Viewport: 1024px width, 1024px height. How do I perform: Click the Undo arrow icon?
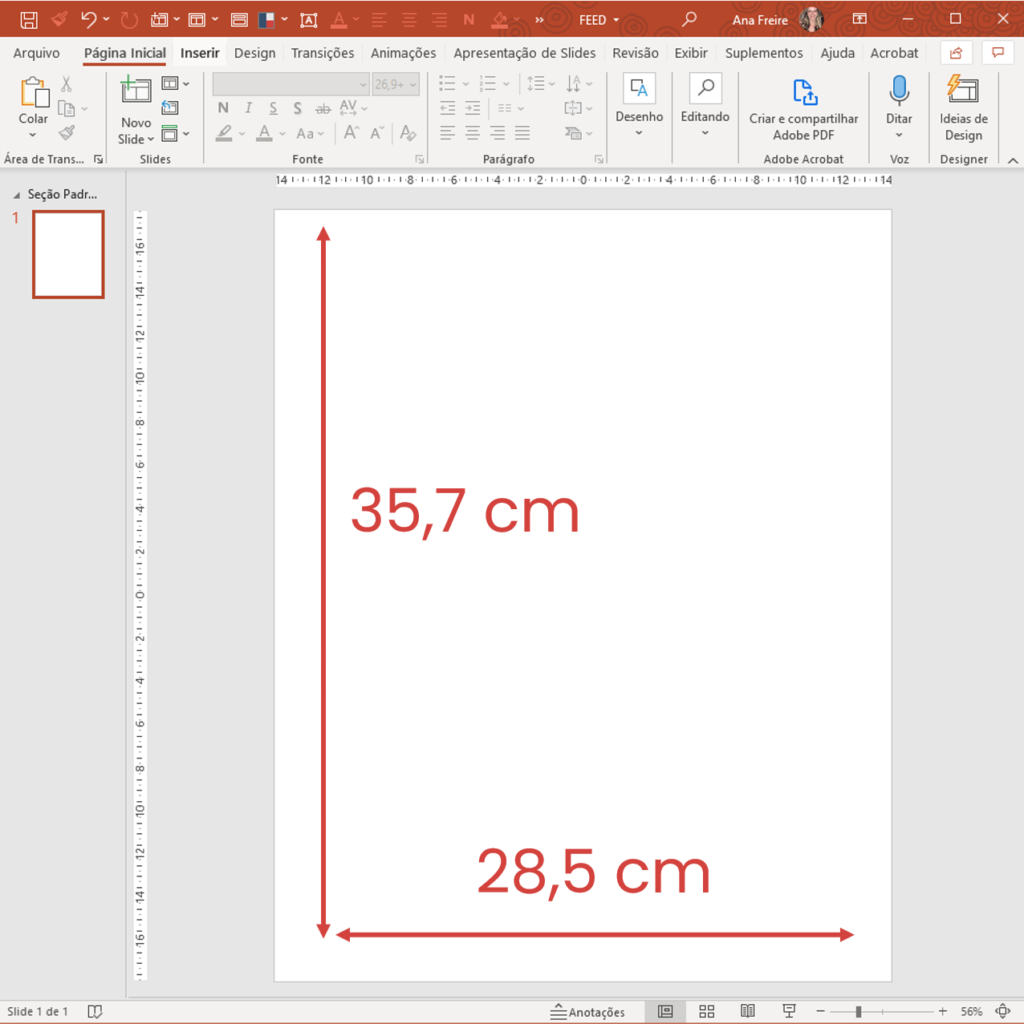(88, 19)
